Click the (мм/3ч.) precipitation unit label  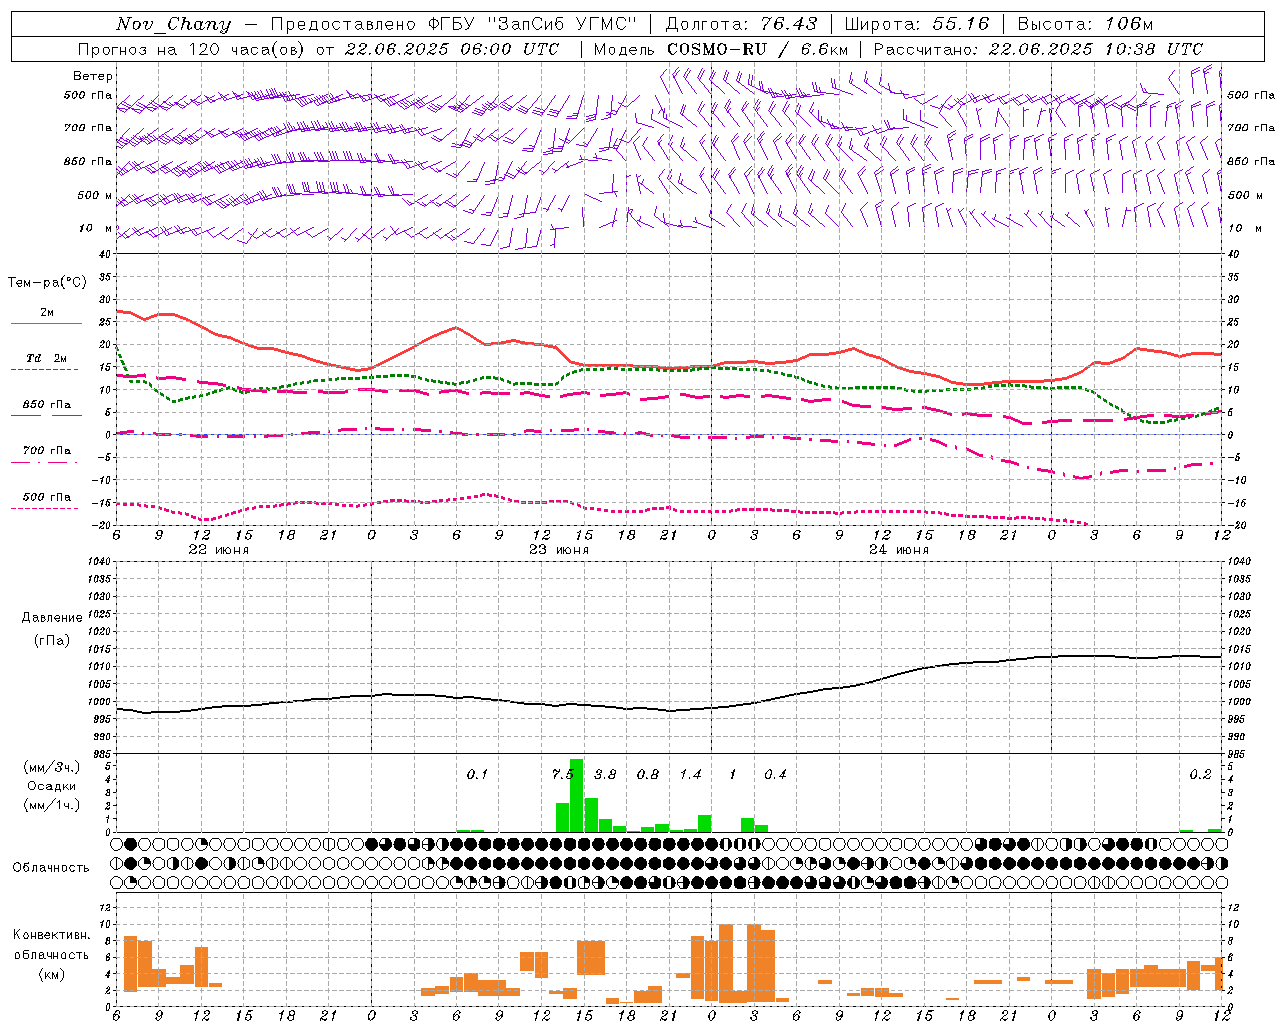pyautogui.click(x=52, y=767)
